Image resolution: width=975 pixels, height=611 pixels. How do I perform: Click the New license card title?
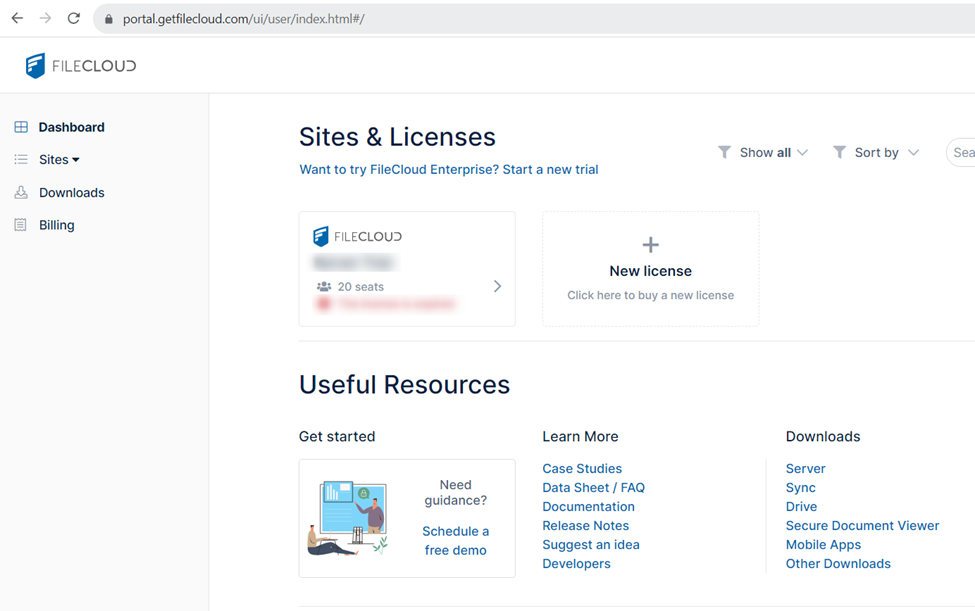pyautogui.click(x=650, y=271)
